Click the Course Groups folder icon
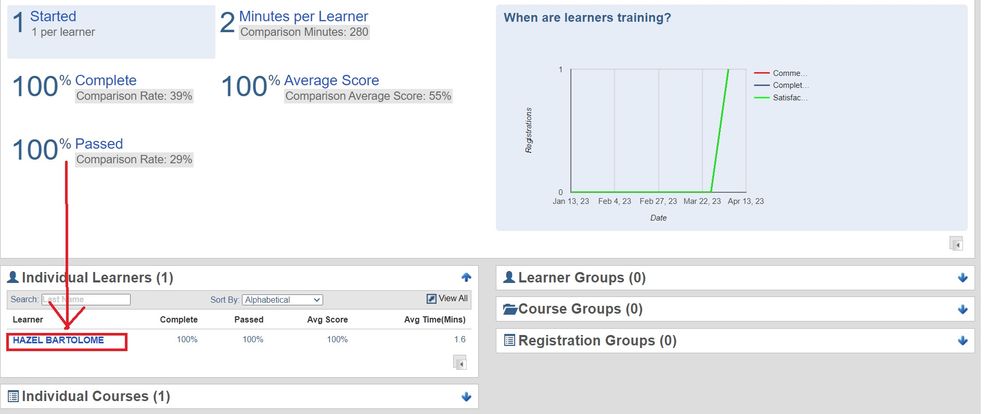Image resolution: width=999 pixels, height=414 pixels. (510, 309)
